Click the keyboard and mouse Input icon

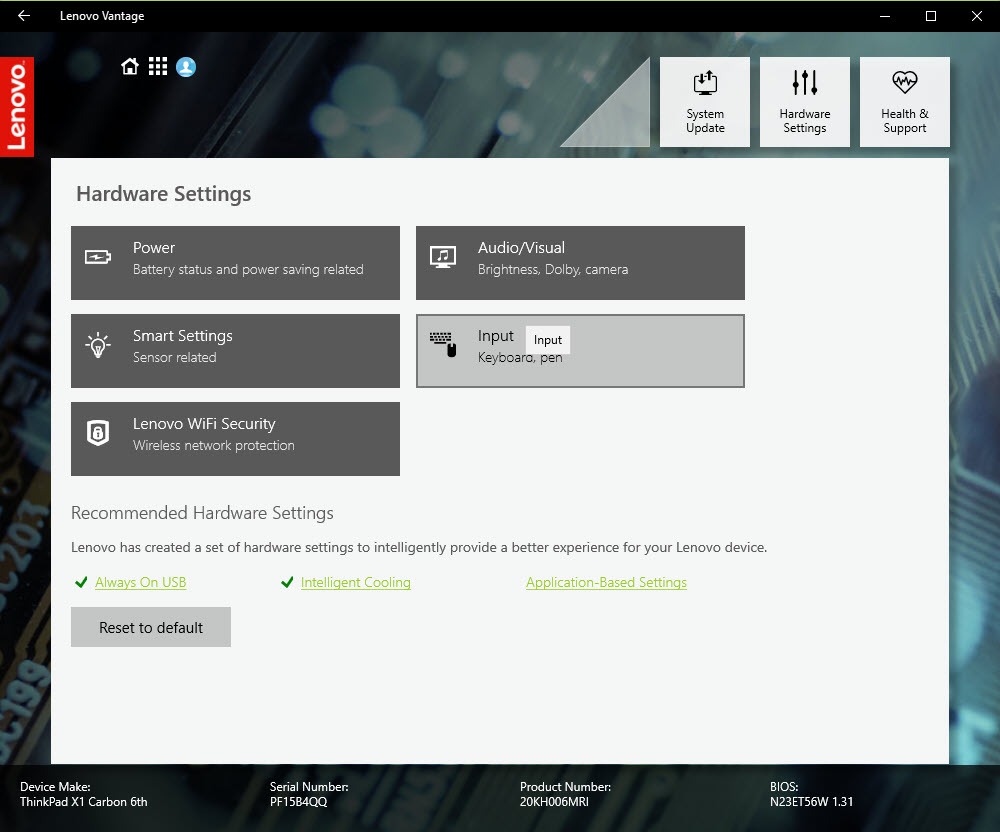click(x=442, y=344)
